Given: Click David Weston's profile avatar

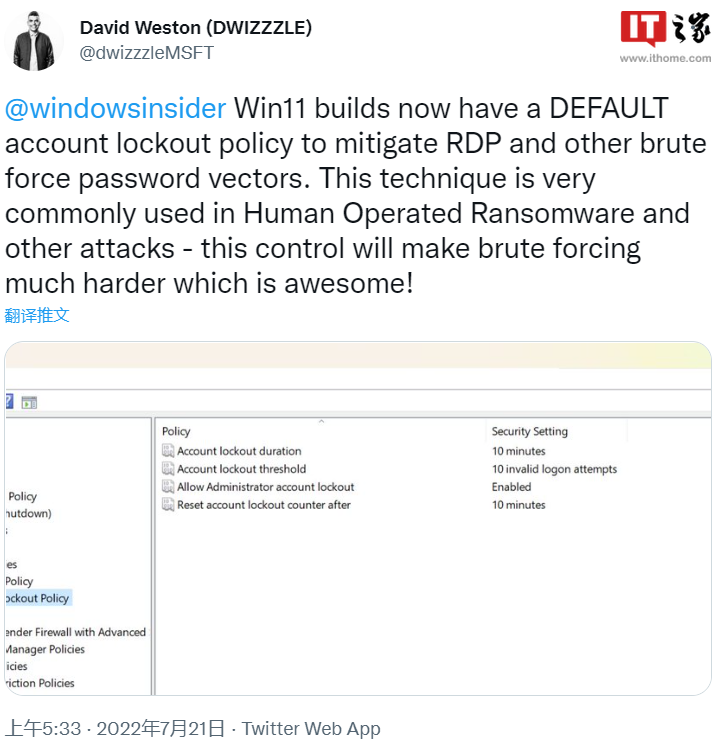Looking at the screenshot, I should (35, 41).
